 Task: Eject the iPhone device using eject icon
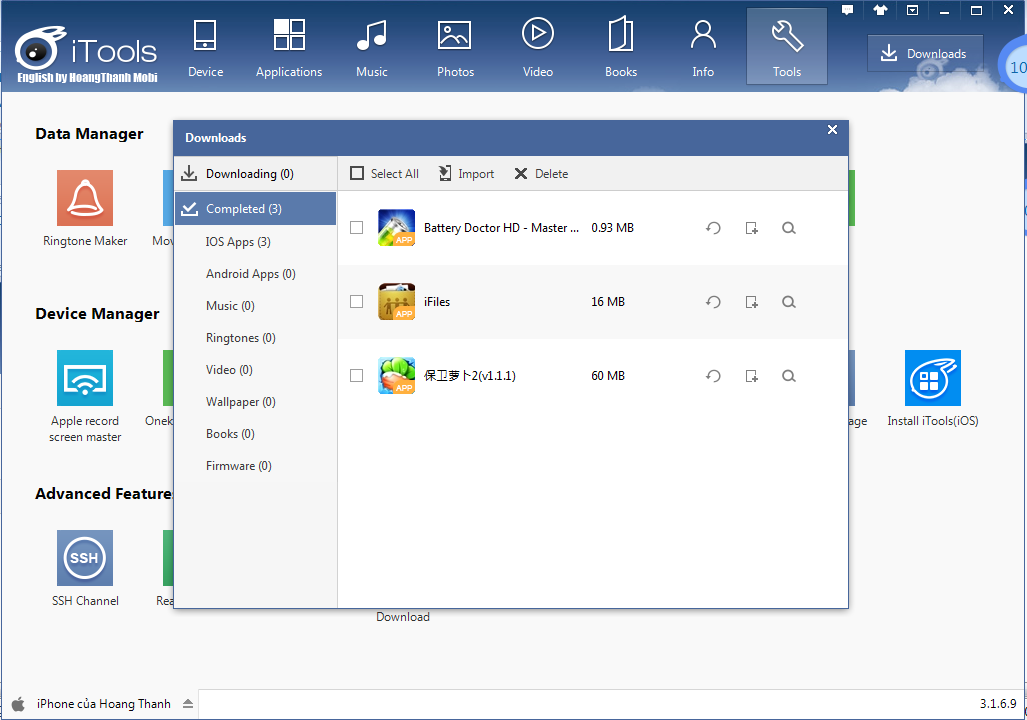click(x=188, y=704)
